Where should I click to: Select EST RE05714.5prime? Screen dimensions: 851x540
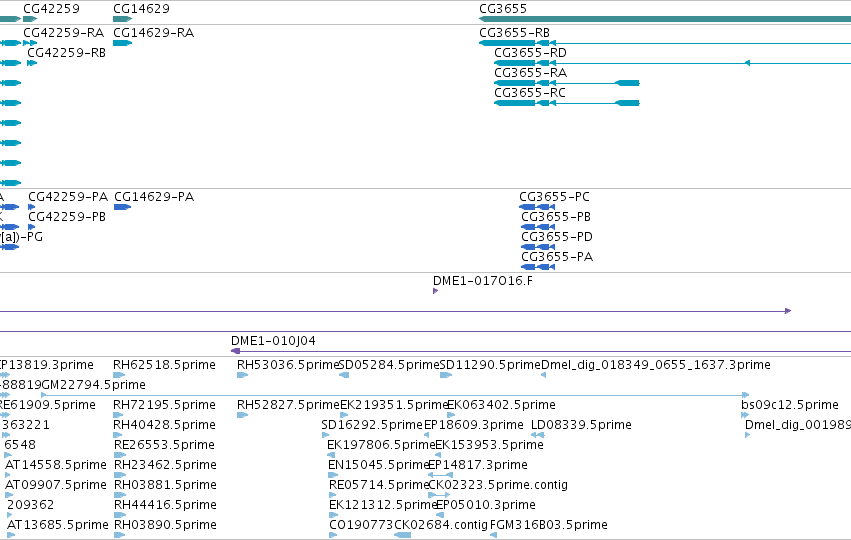coord(379,485)
